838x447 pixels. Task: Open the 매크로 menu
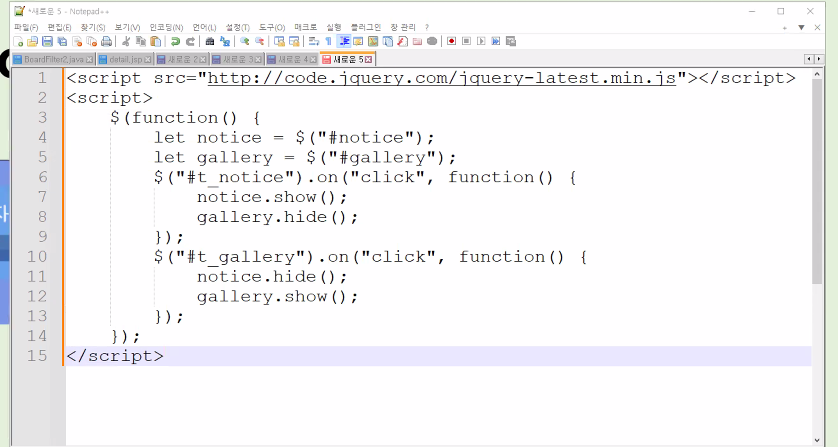[x=306, y=27]
